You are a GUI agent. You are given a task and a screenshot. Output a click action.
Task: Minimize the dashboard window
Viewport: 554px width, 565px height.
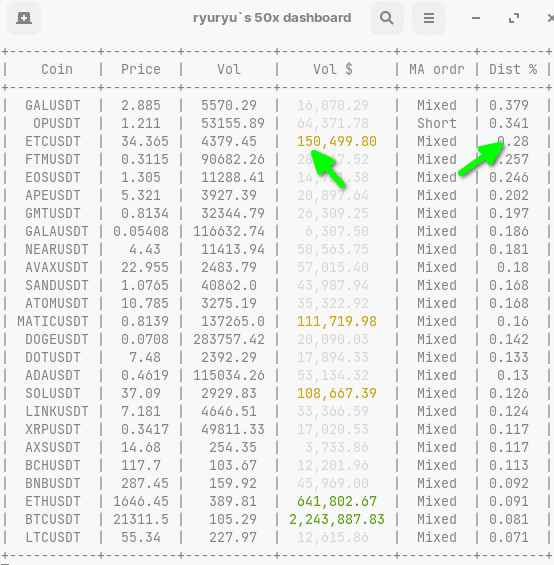pyautogui.click(x=476, y=18)
